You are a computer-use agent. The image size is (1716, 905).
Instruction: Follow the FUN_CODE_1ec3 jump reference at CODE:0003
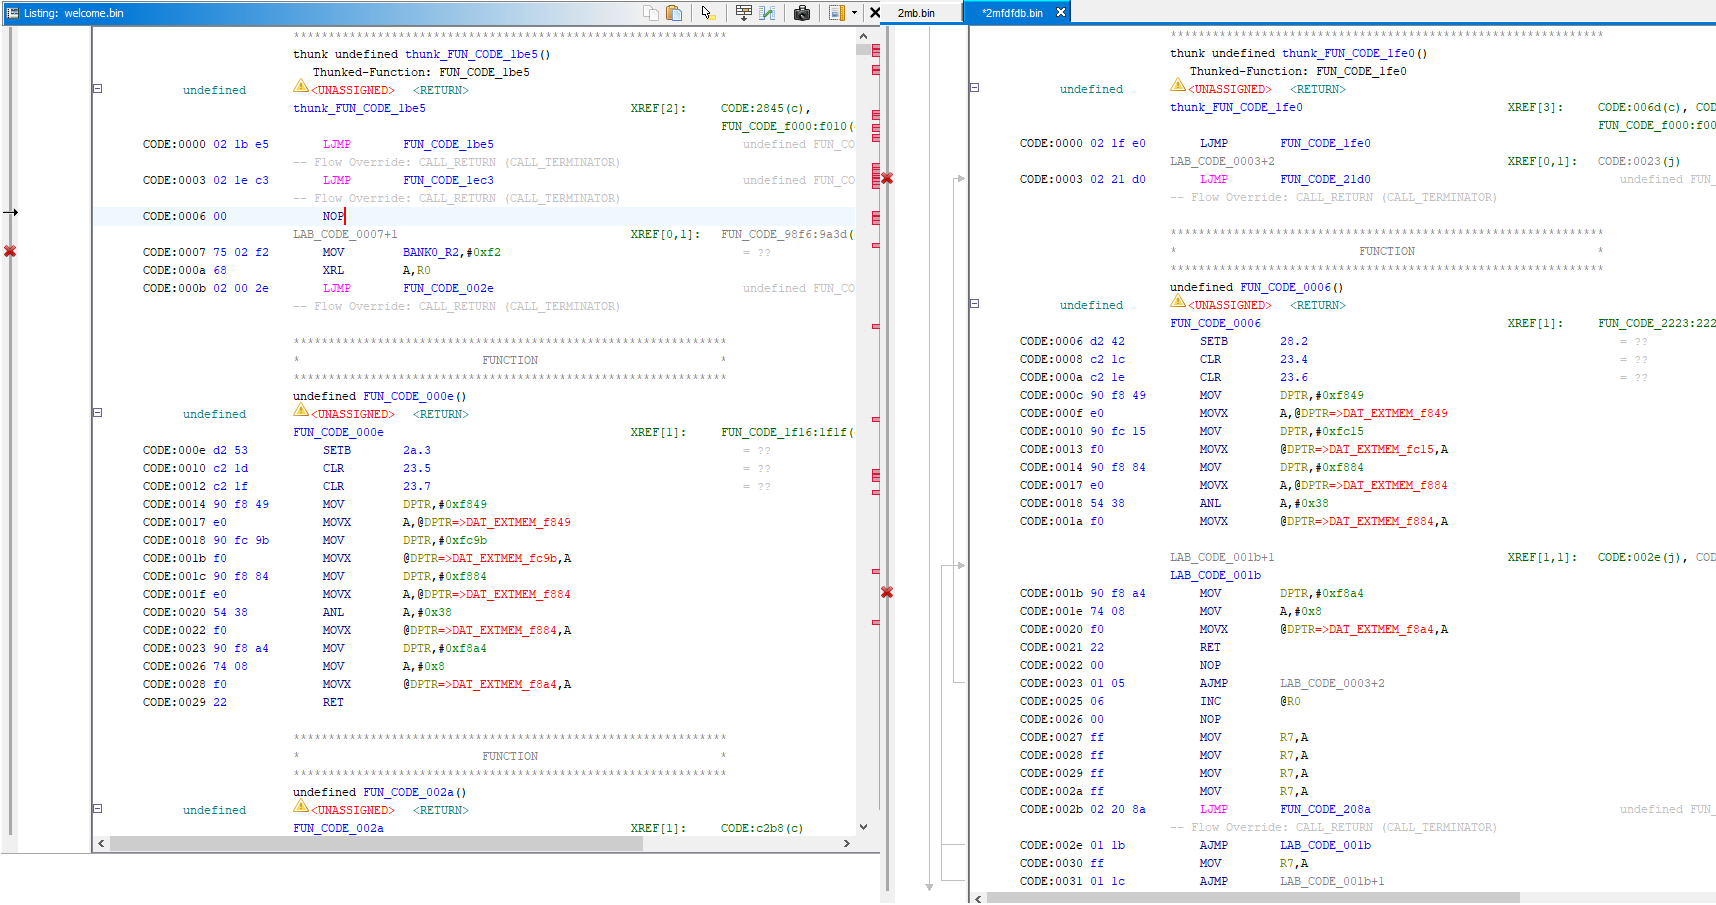click(x=448, y=181)
